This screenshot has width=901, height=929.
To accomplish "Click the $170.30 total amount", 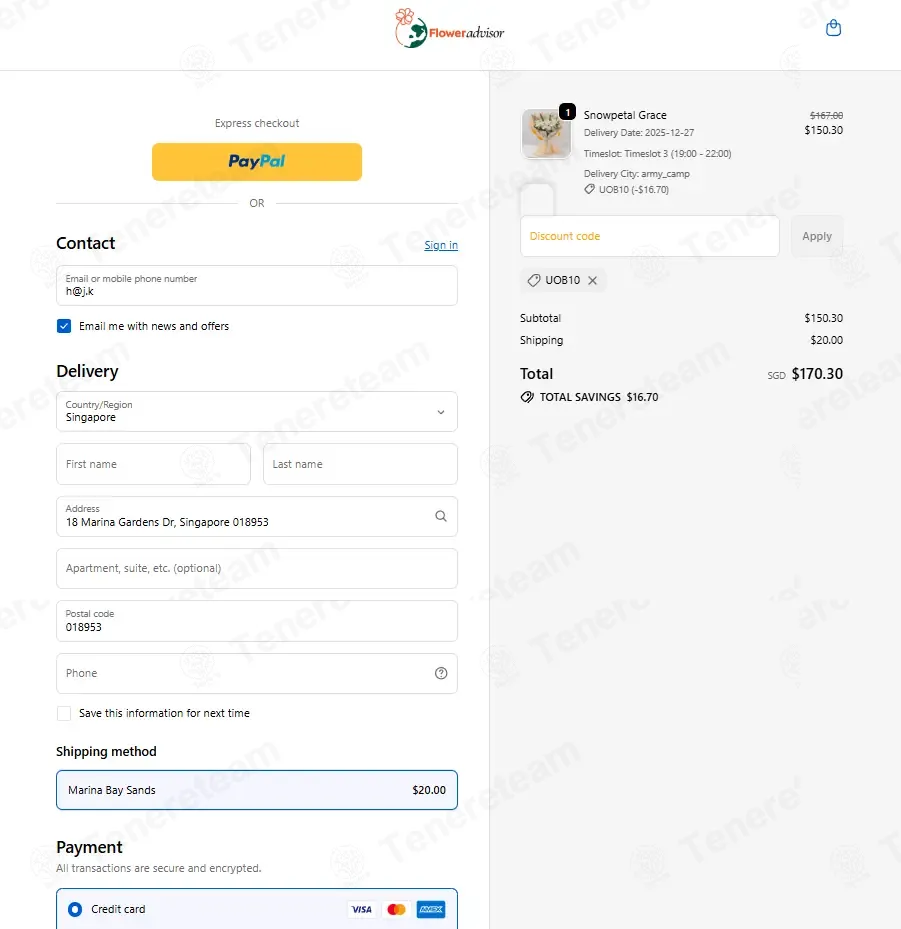I will click(817, 374).
